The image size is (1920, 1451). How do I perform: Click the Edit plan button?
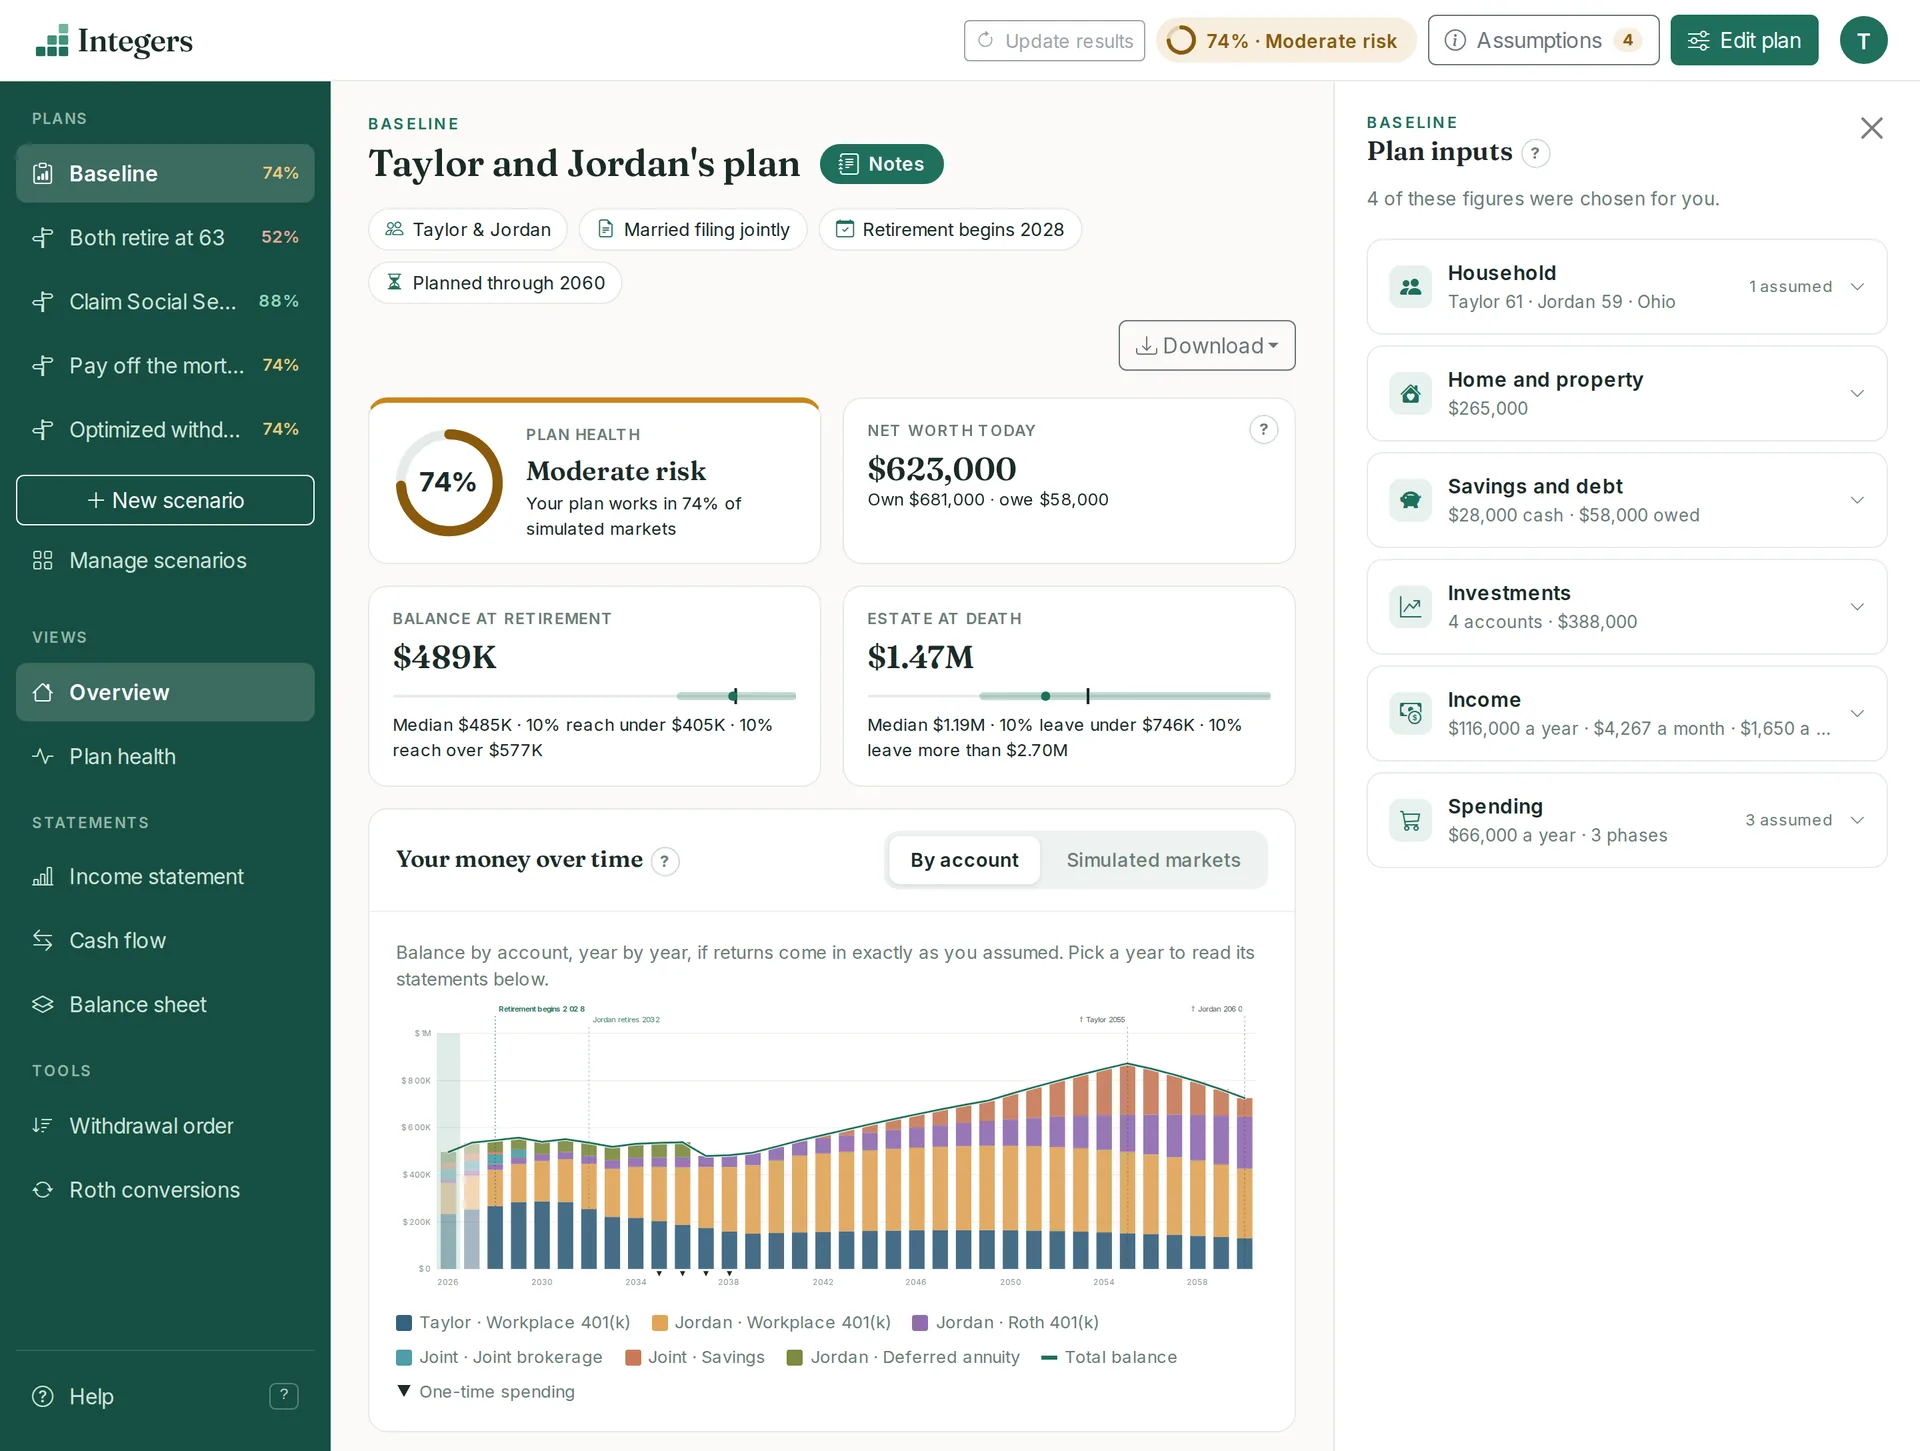coord(1744,41)
